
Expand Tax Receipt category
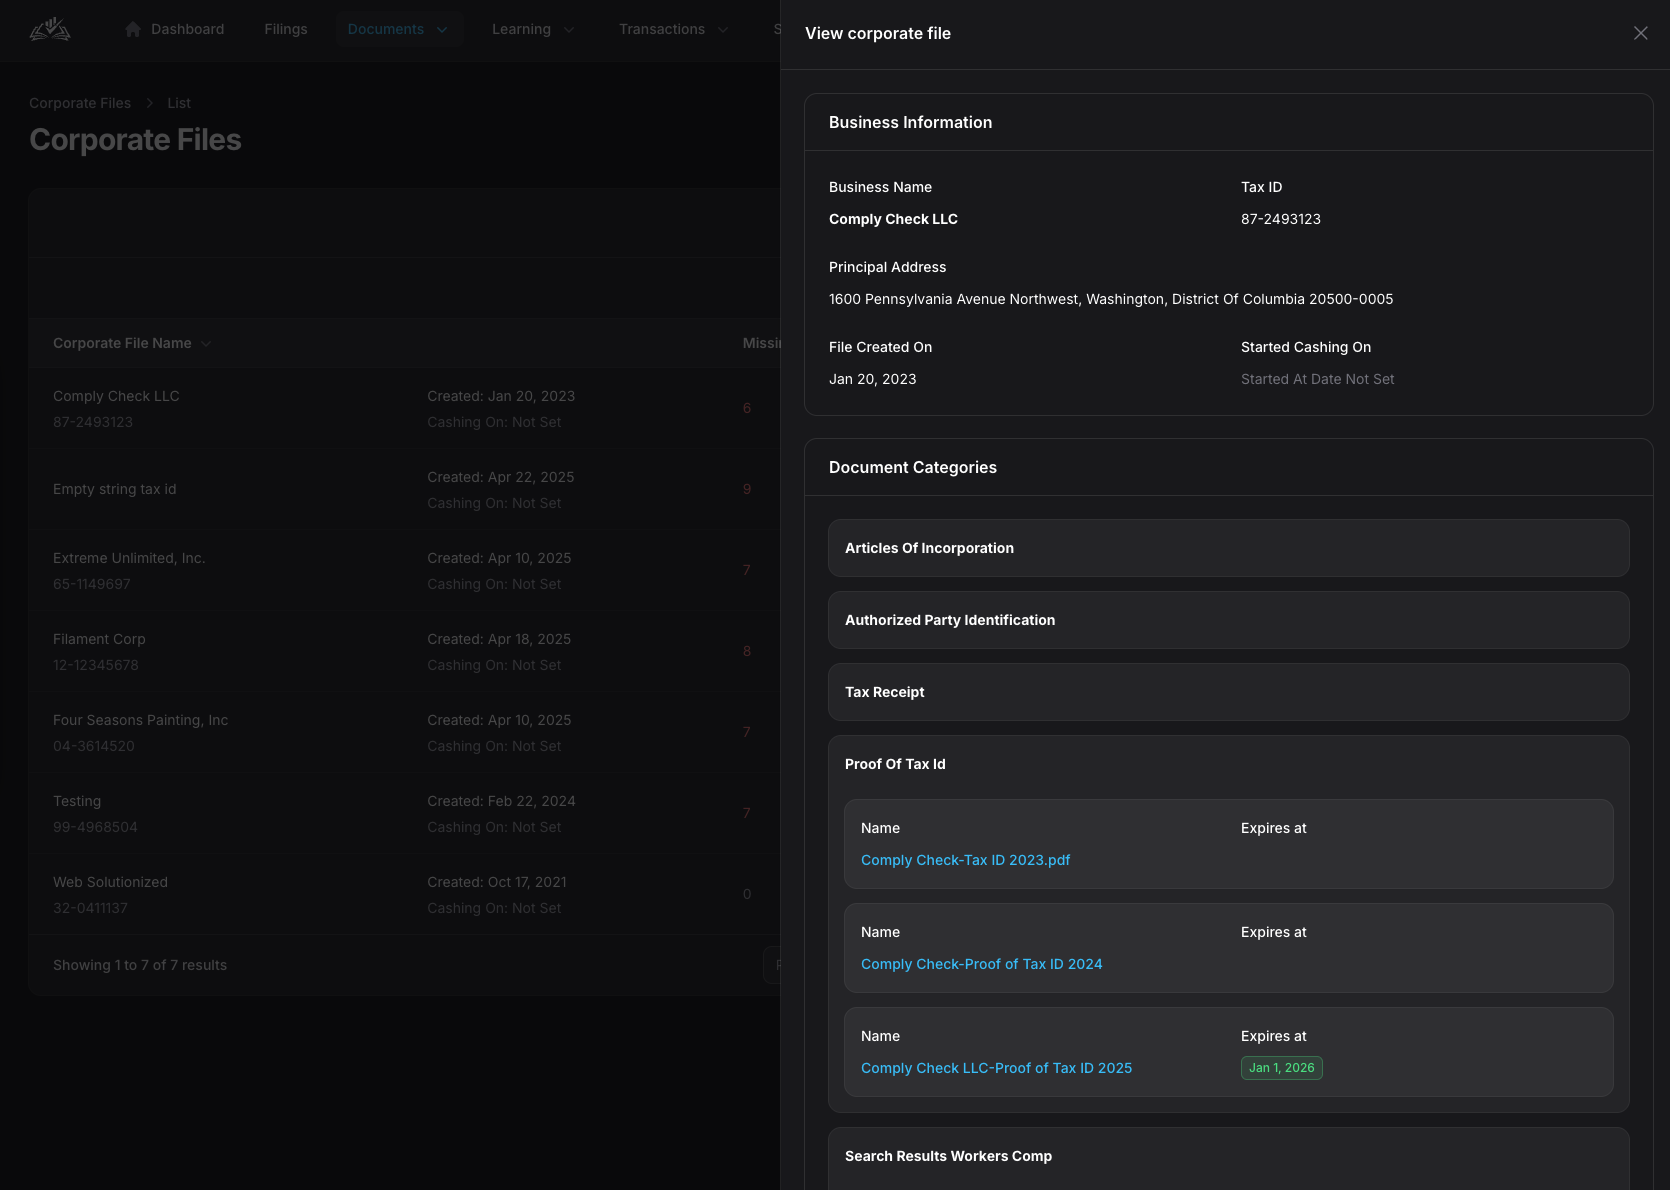pyautogui.click(x=1228, y=692)
